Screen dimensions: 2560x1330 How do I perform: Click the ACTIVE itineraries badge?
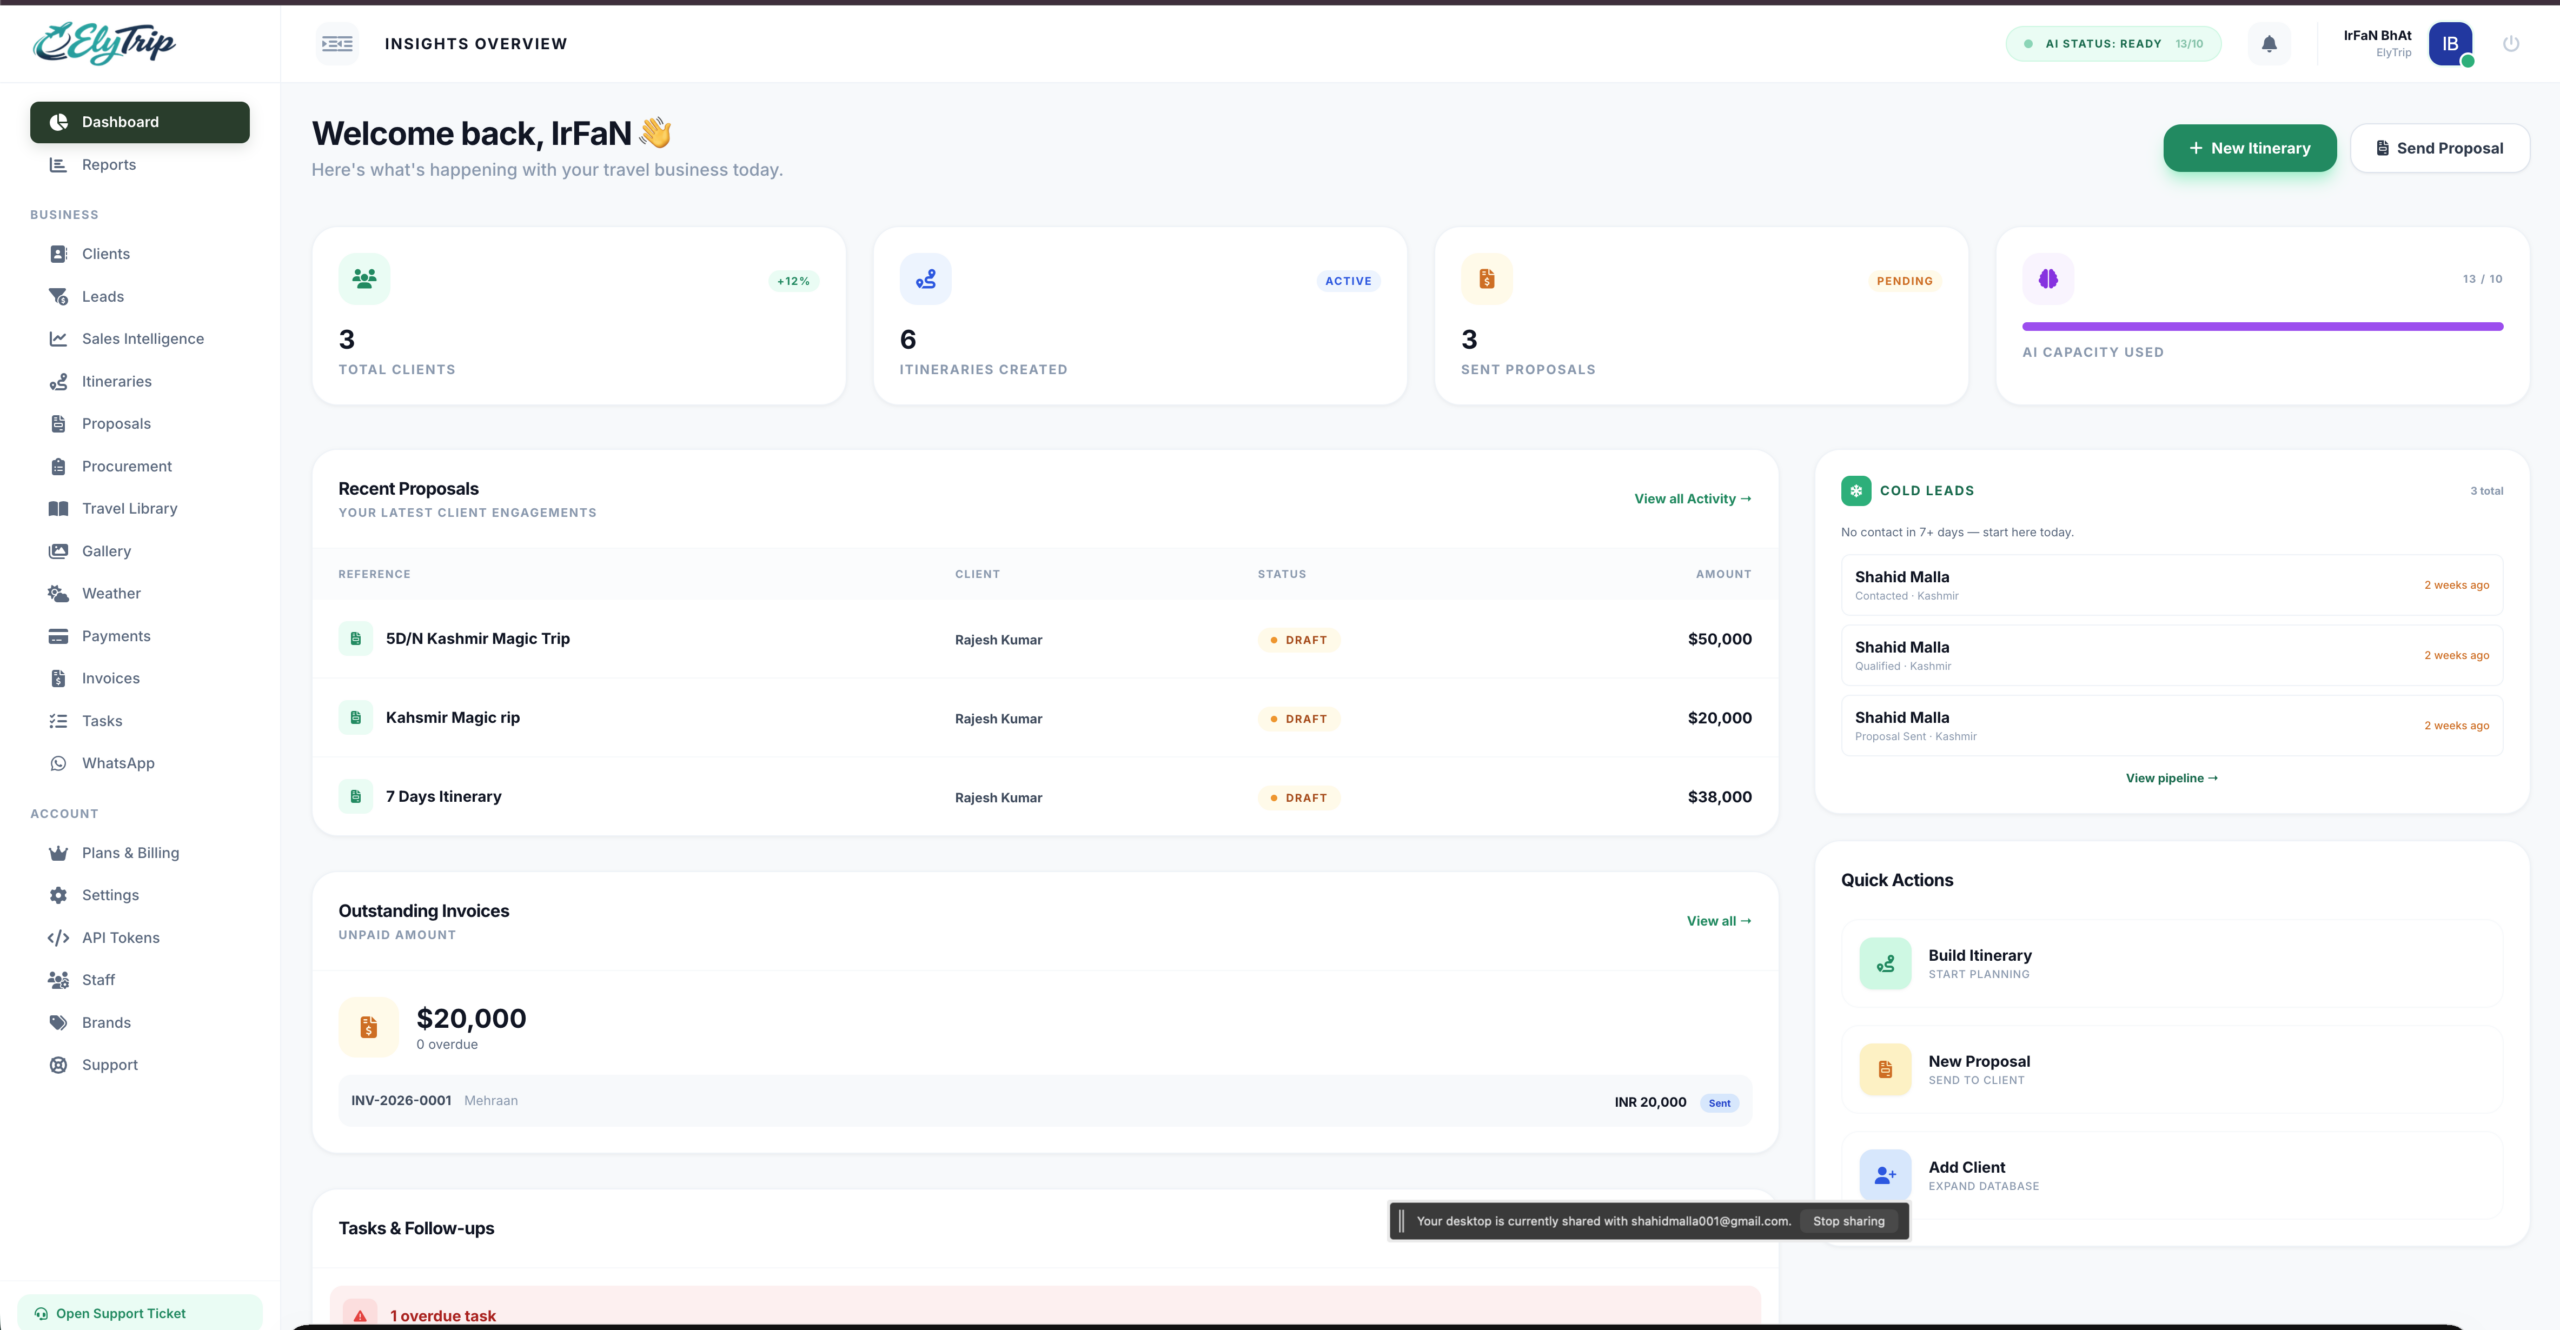(1348, 281)
